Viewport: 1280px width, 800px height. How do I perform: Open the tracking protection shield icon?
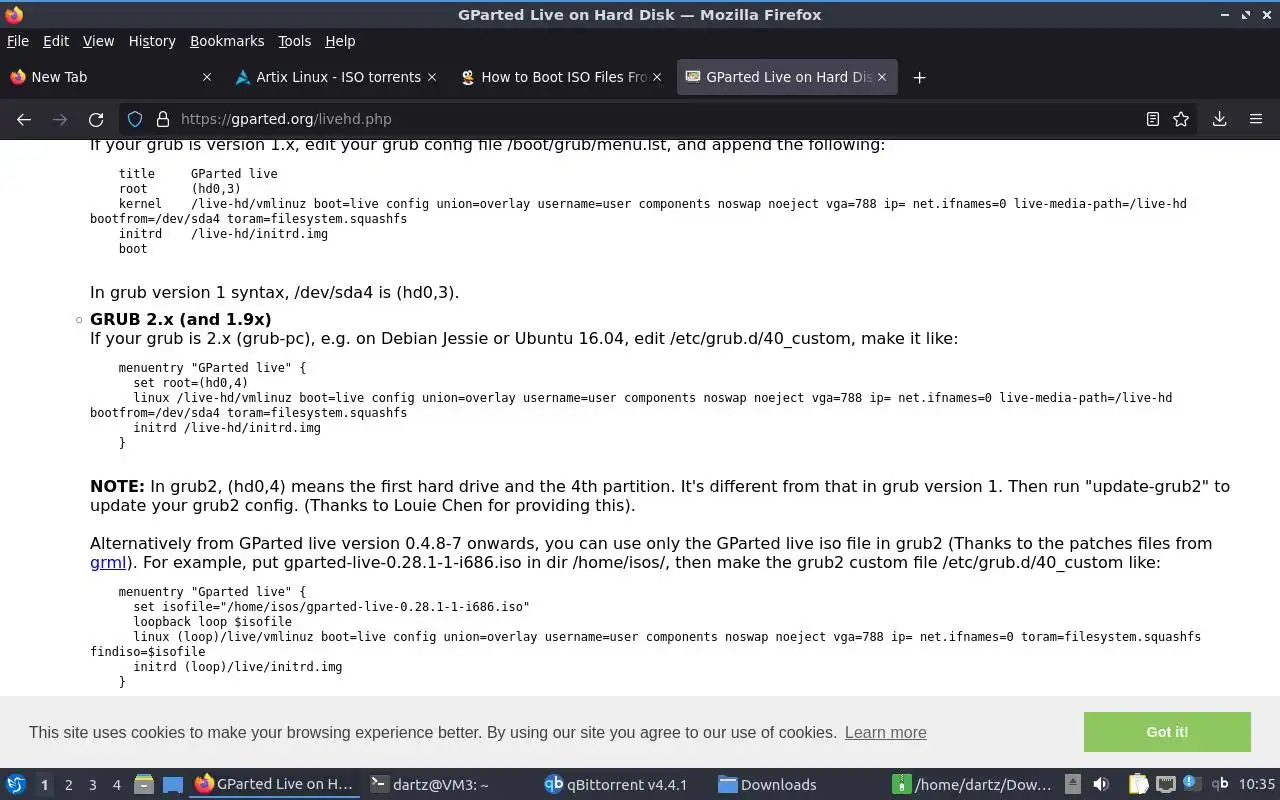click(x=135, y=119)
